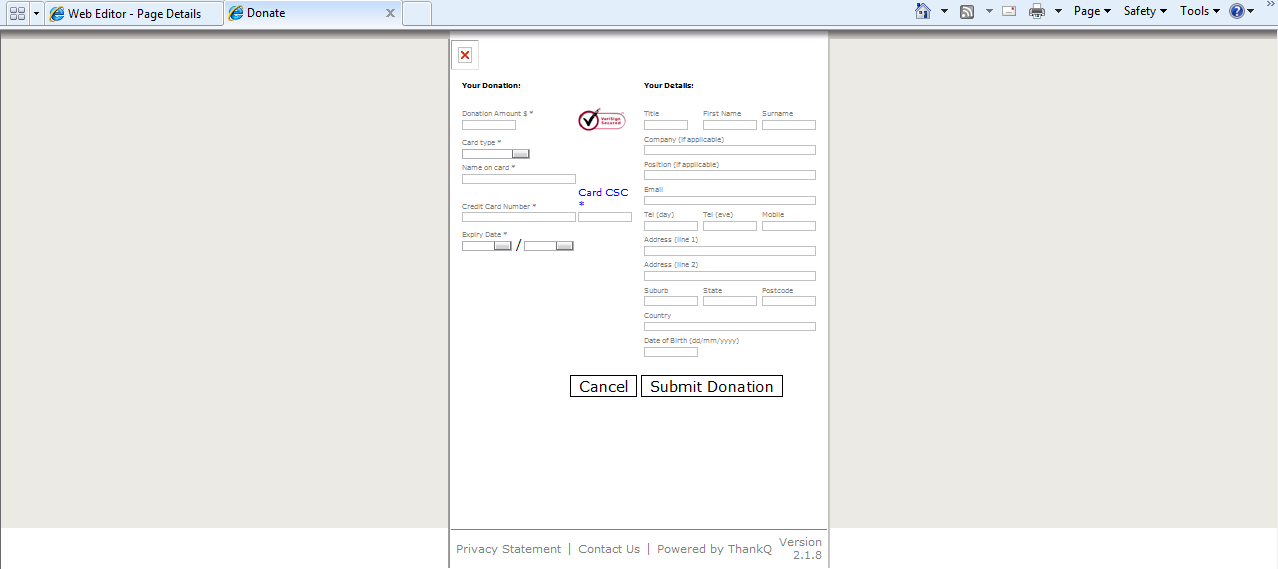This screenshot has height=569, width=1278.
Task: Click the Print icon
Action: (1037, 12)
